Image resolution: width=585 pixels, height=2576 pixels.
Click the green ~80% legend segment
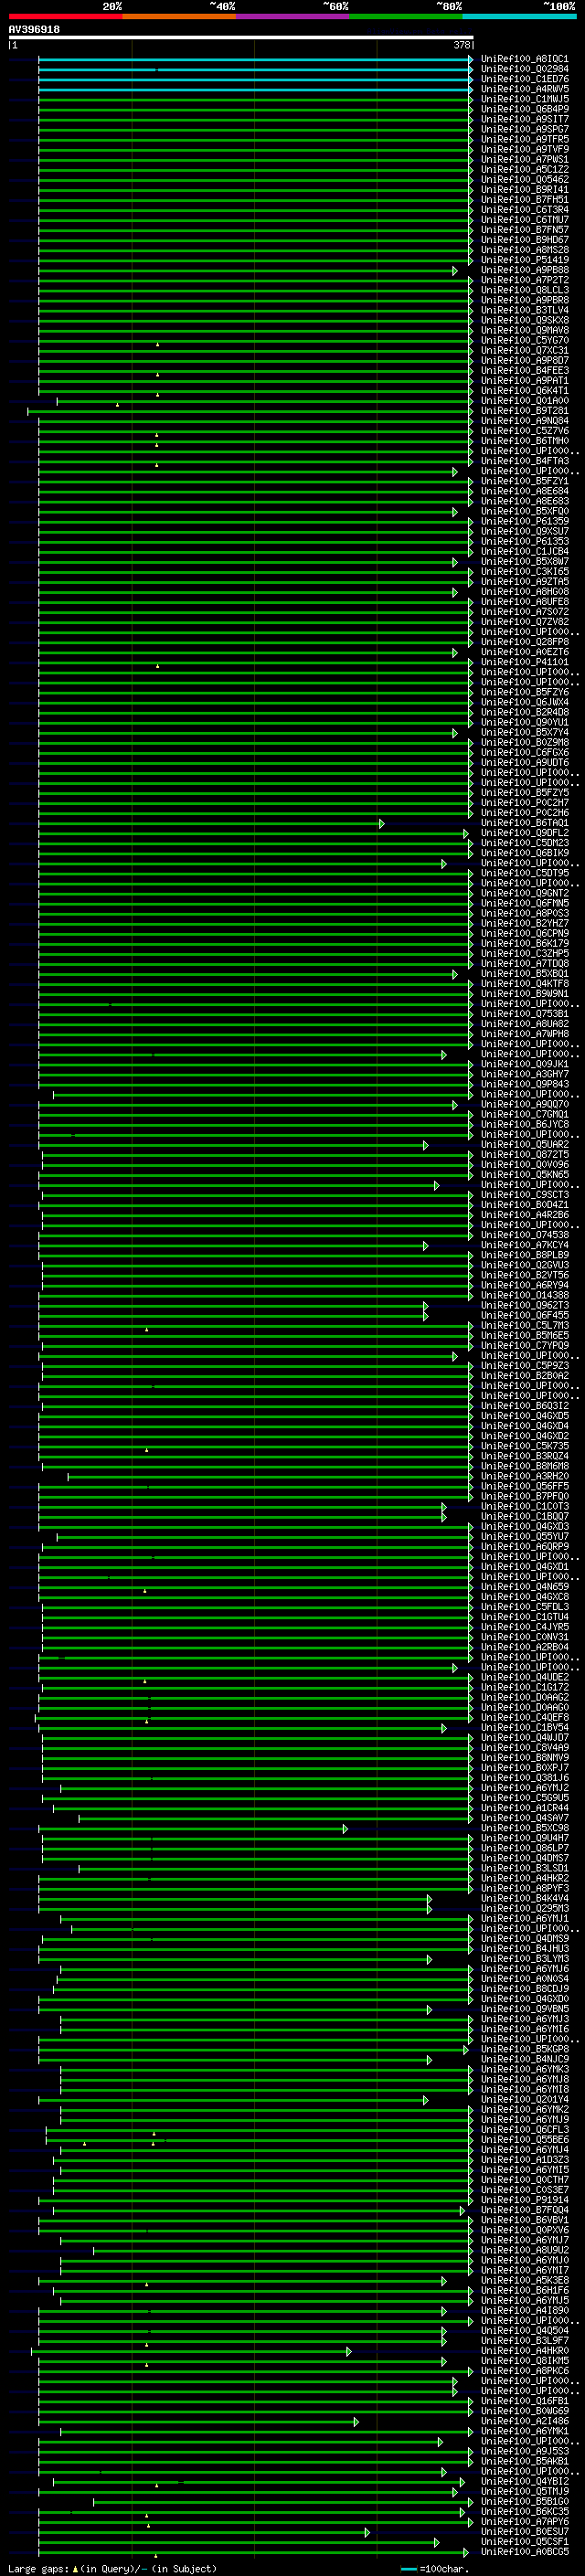click(x=406, y=16)
